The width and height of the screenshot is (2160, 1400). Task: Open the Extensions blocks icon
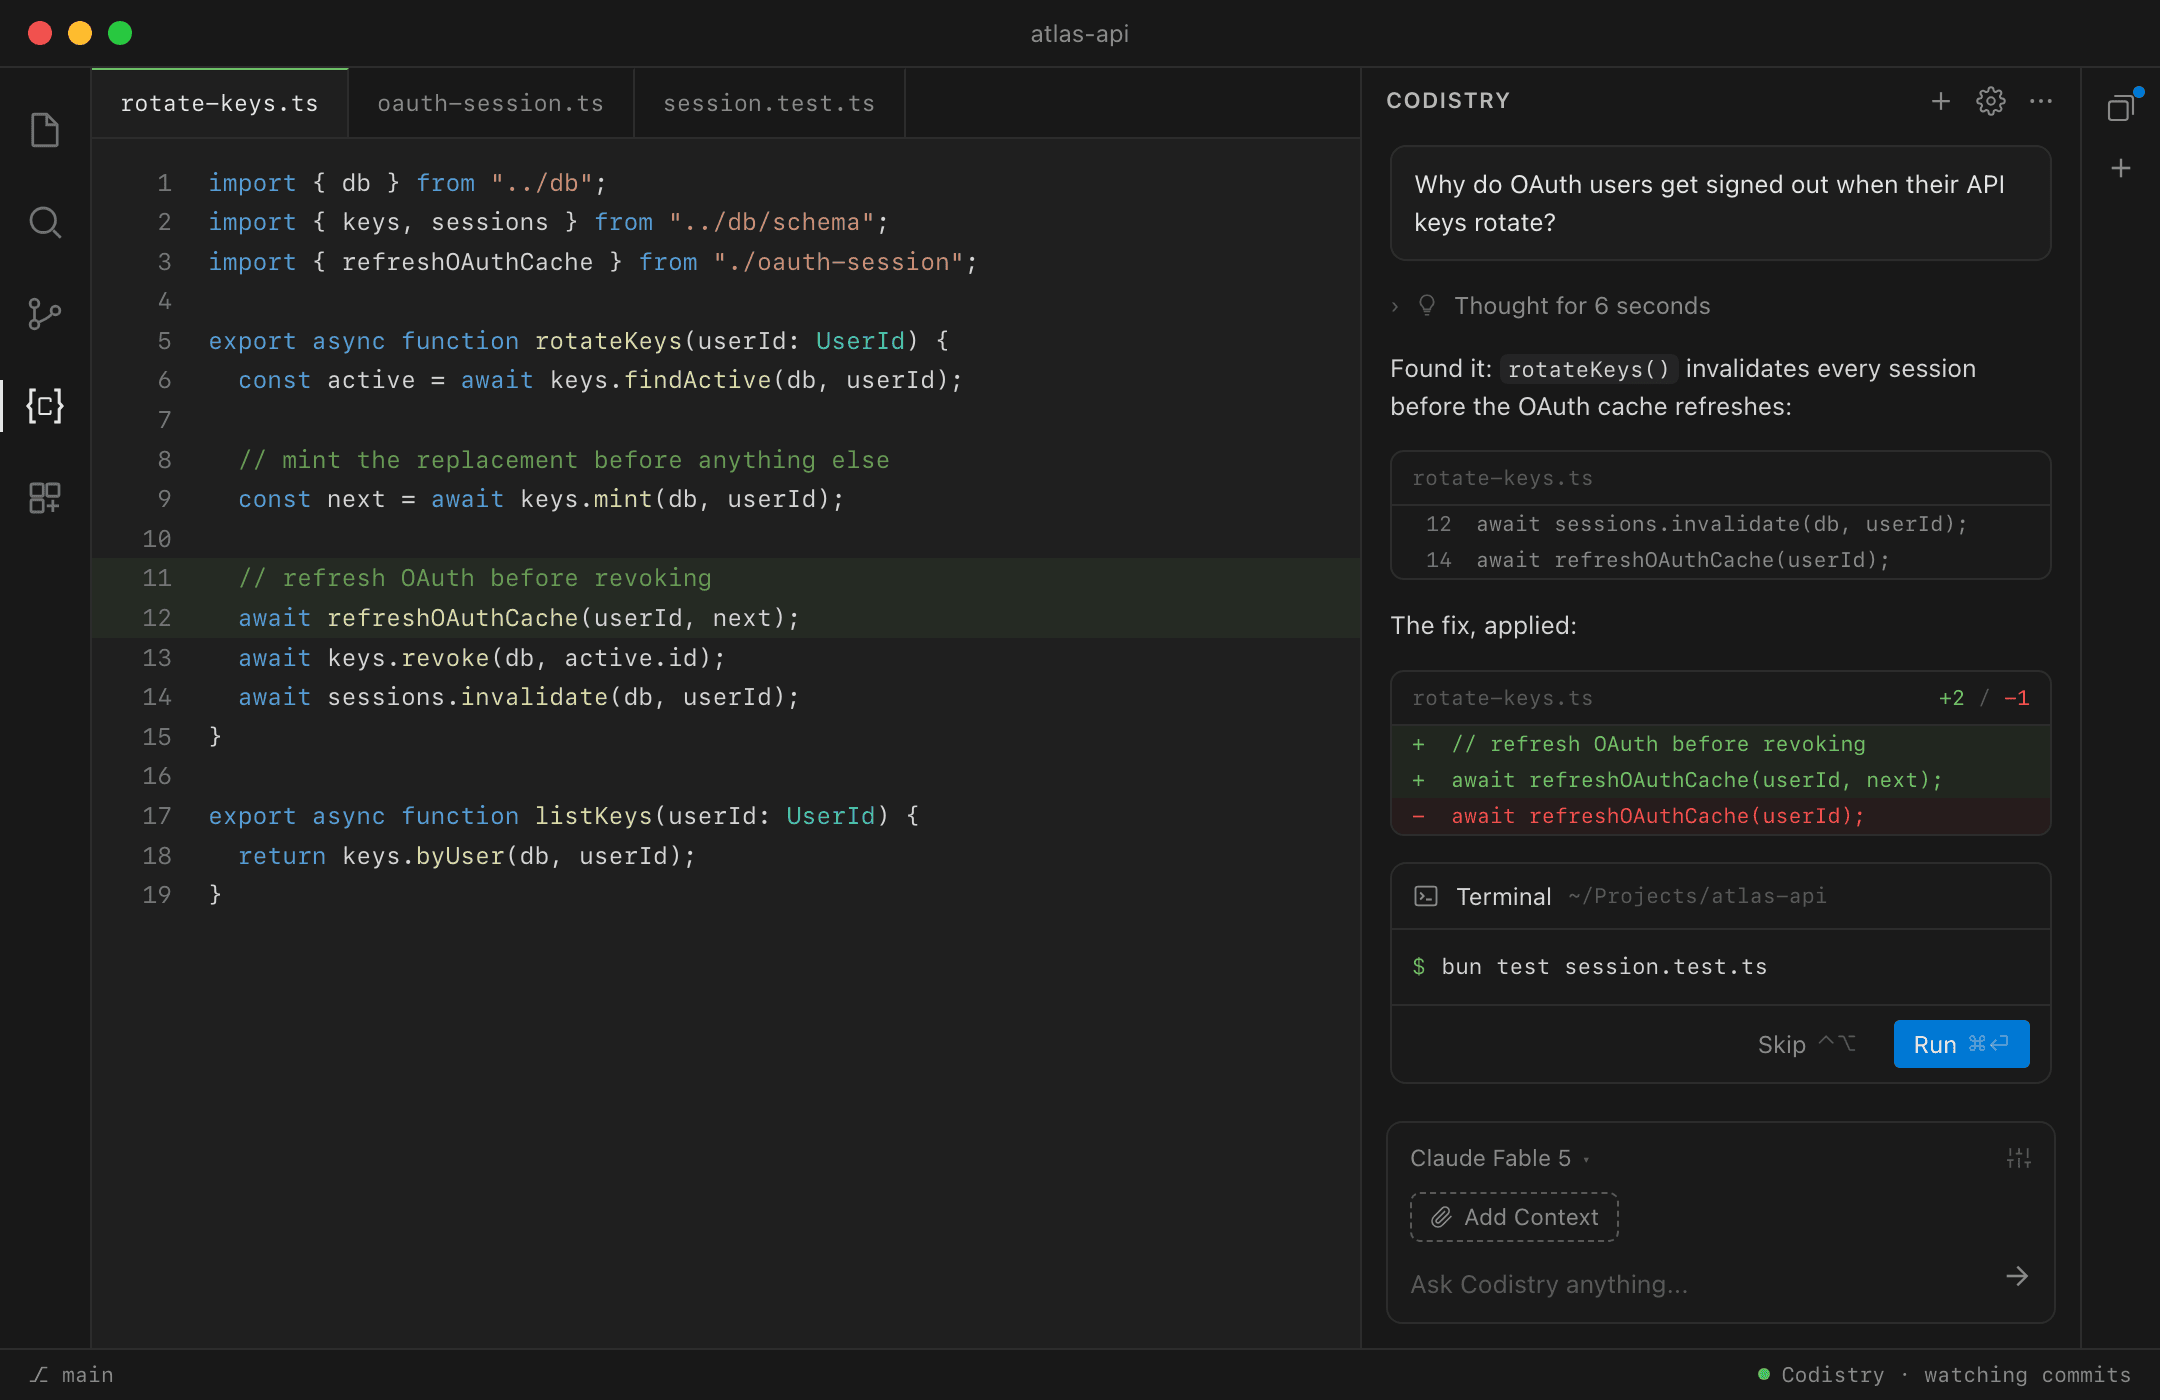click(x=45, y=497)
